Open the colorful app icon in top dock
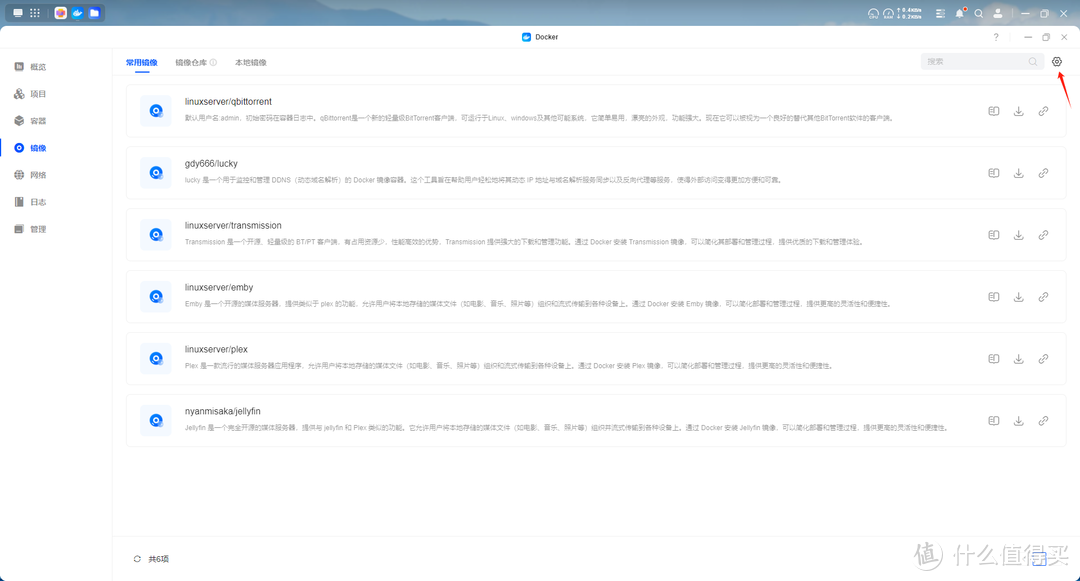This screenshot has height=581, width=1080. pos(61,13)
